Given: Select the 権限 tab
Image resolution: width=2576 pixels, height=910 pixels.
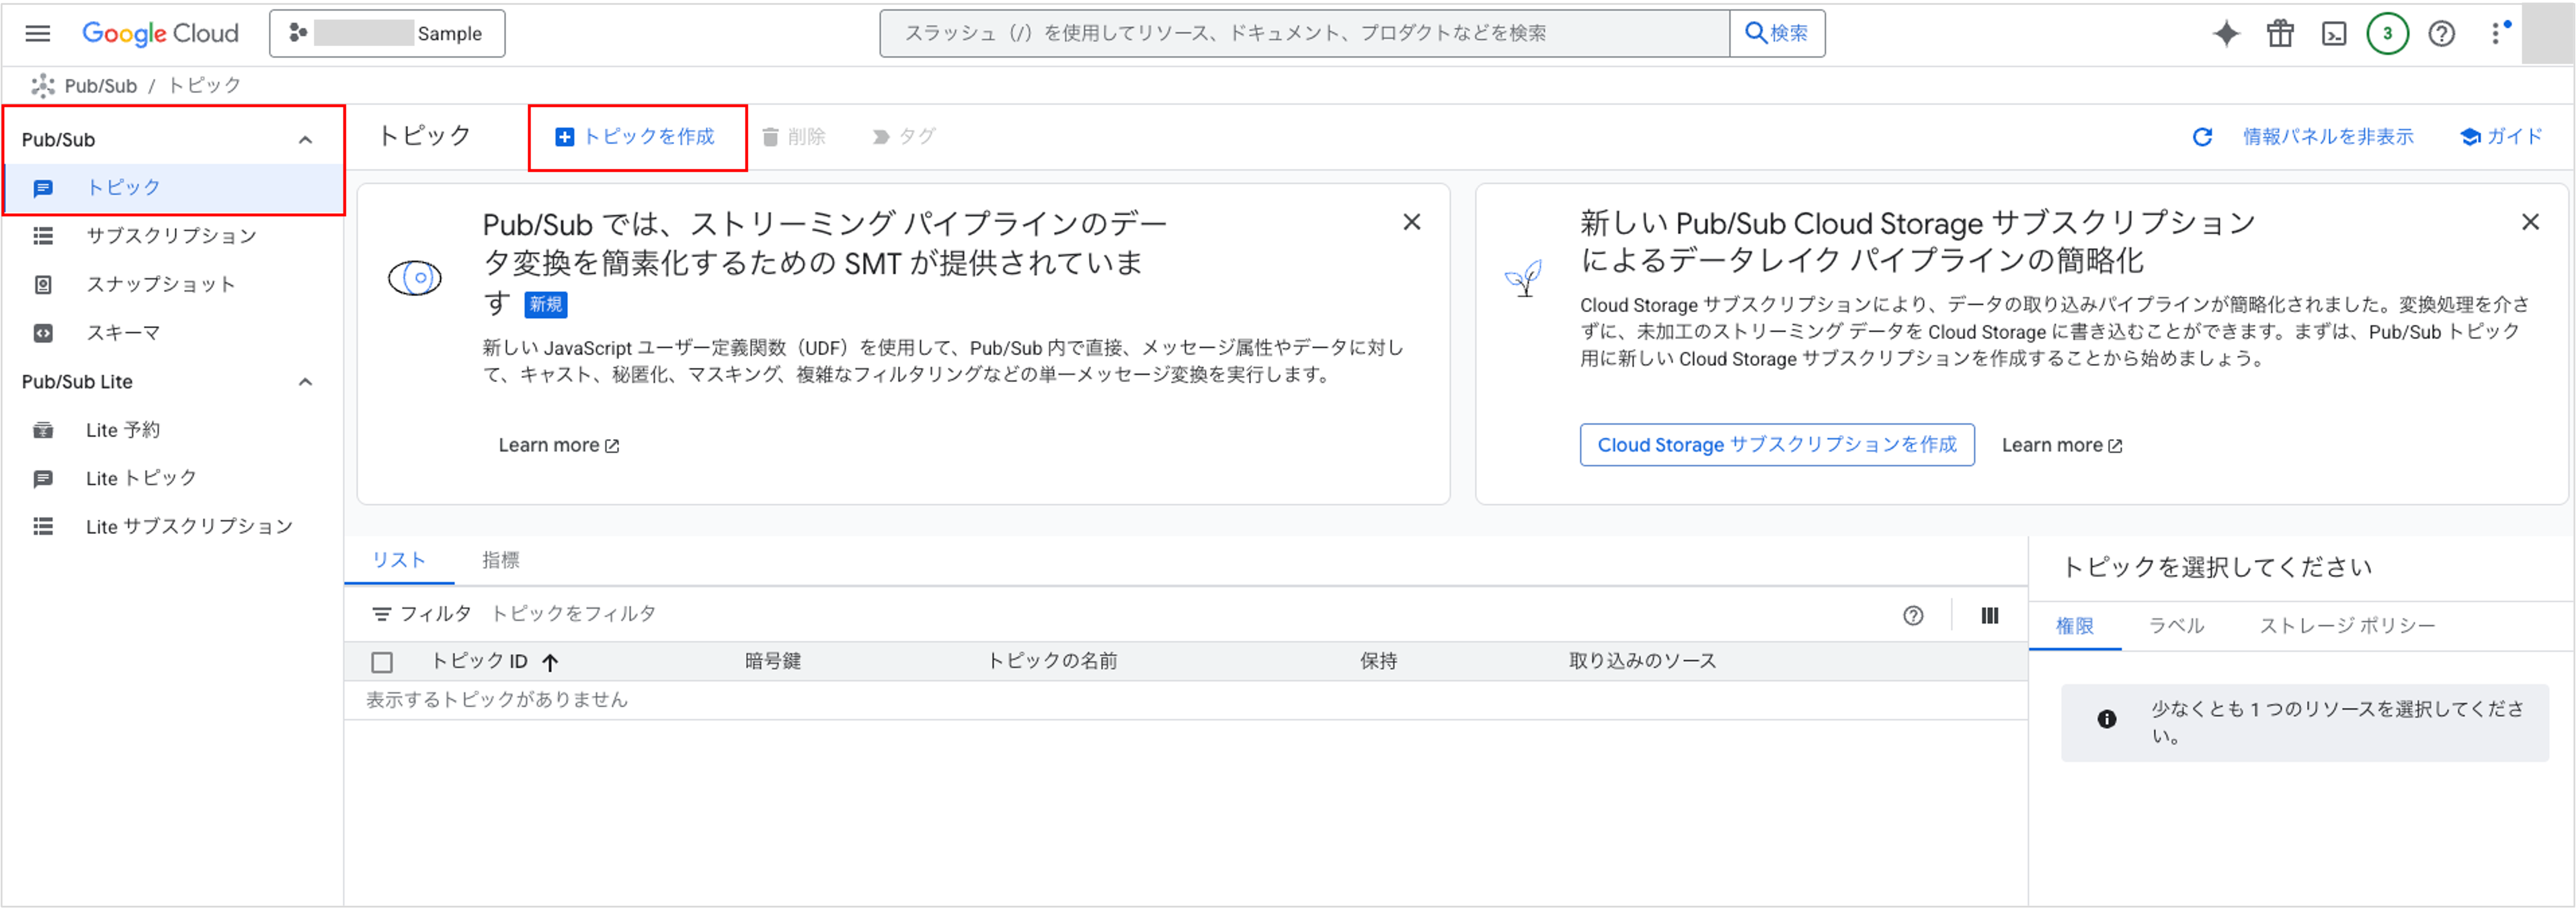Looking at the screenshot, I should (2075, 626).
